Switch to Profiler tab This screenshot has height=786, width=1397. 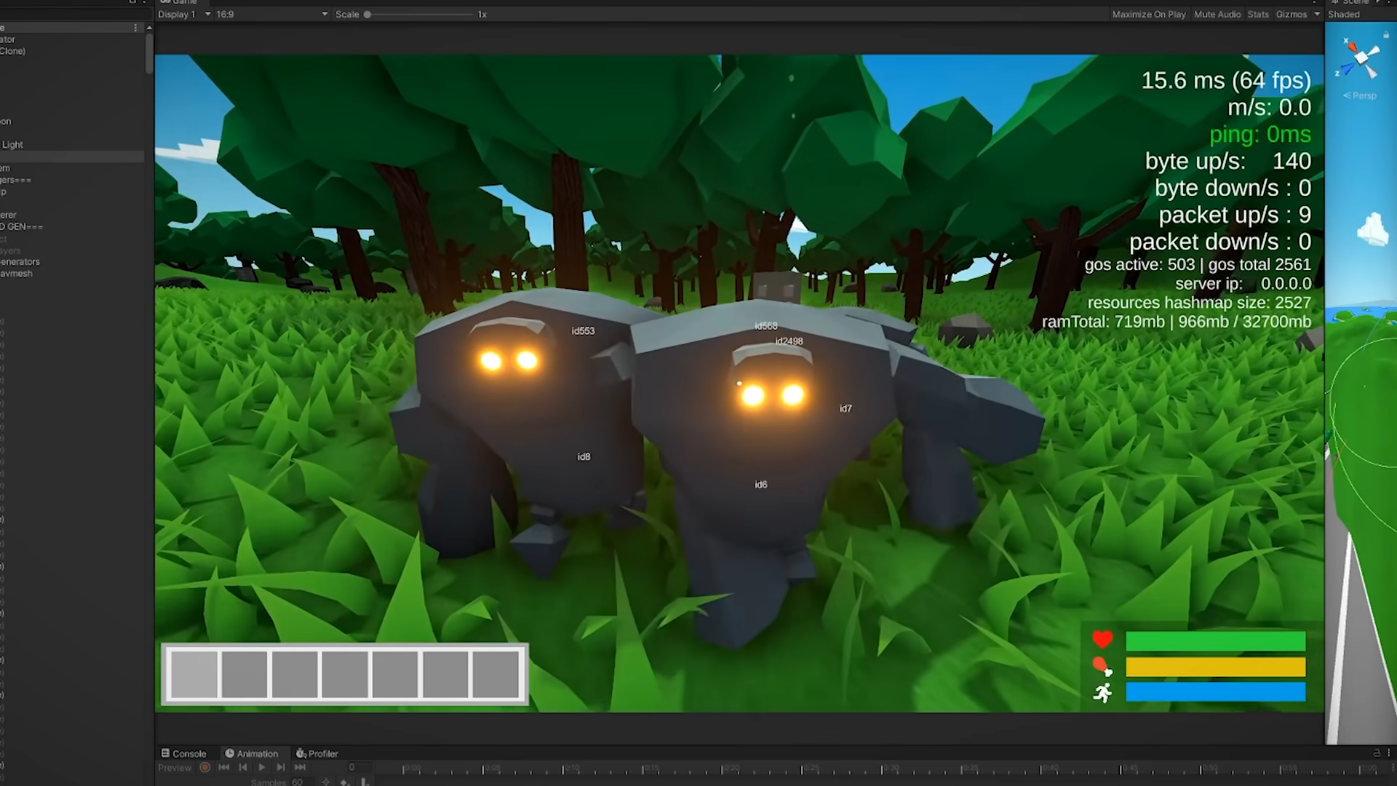(x=317, y=754)
